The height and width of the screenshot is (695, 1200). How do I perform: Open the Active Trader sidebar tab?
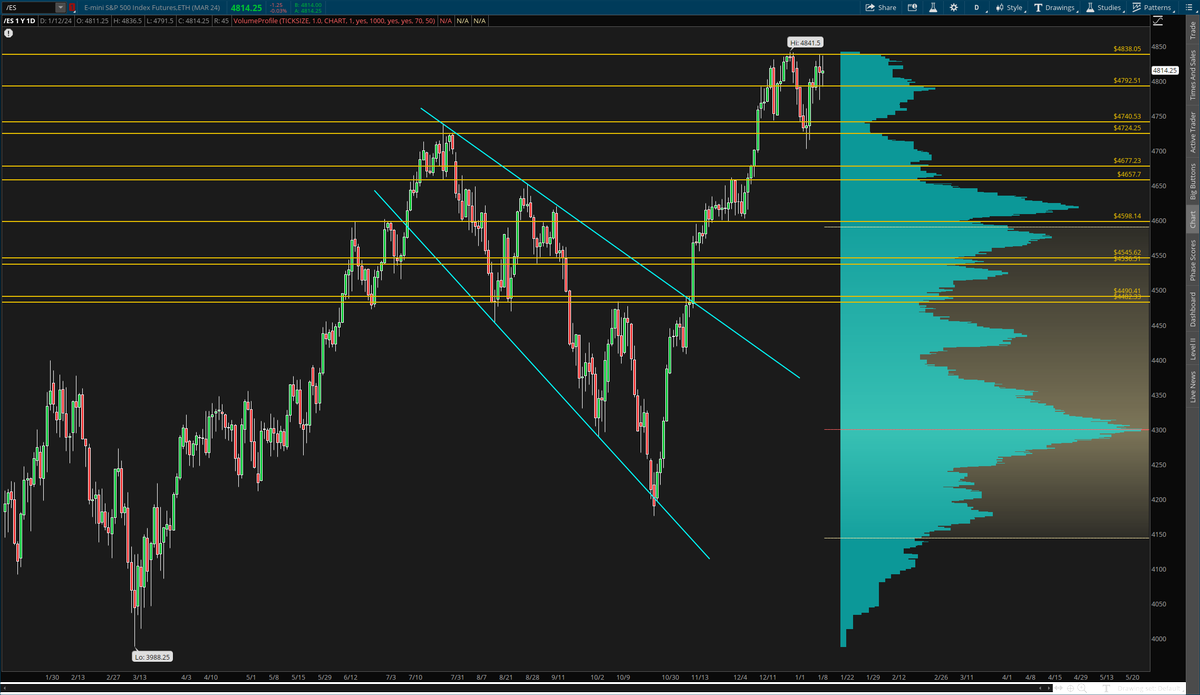pos(1192,131)
